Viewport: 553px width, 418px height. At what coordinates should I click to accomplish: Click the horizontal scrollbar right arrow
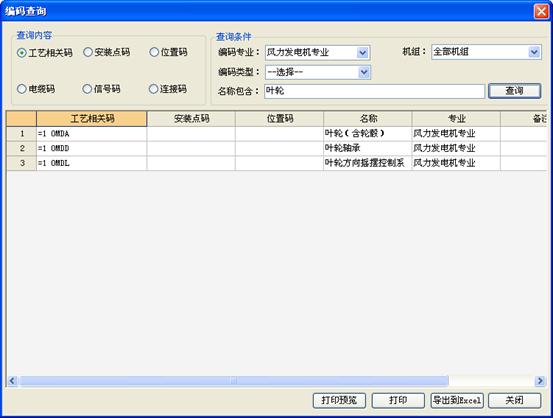(540, 381)
